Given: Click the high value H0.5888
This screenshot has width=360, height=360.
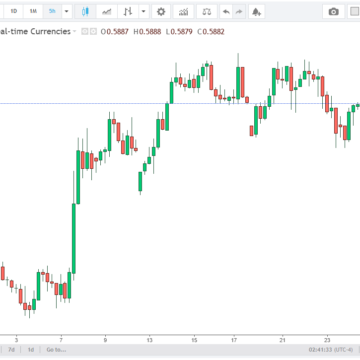Looking at the screenshot, I should [x=147, y=32].
